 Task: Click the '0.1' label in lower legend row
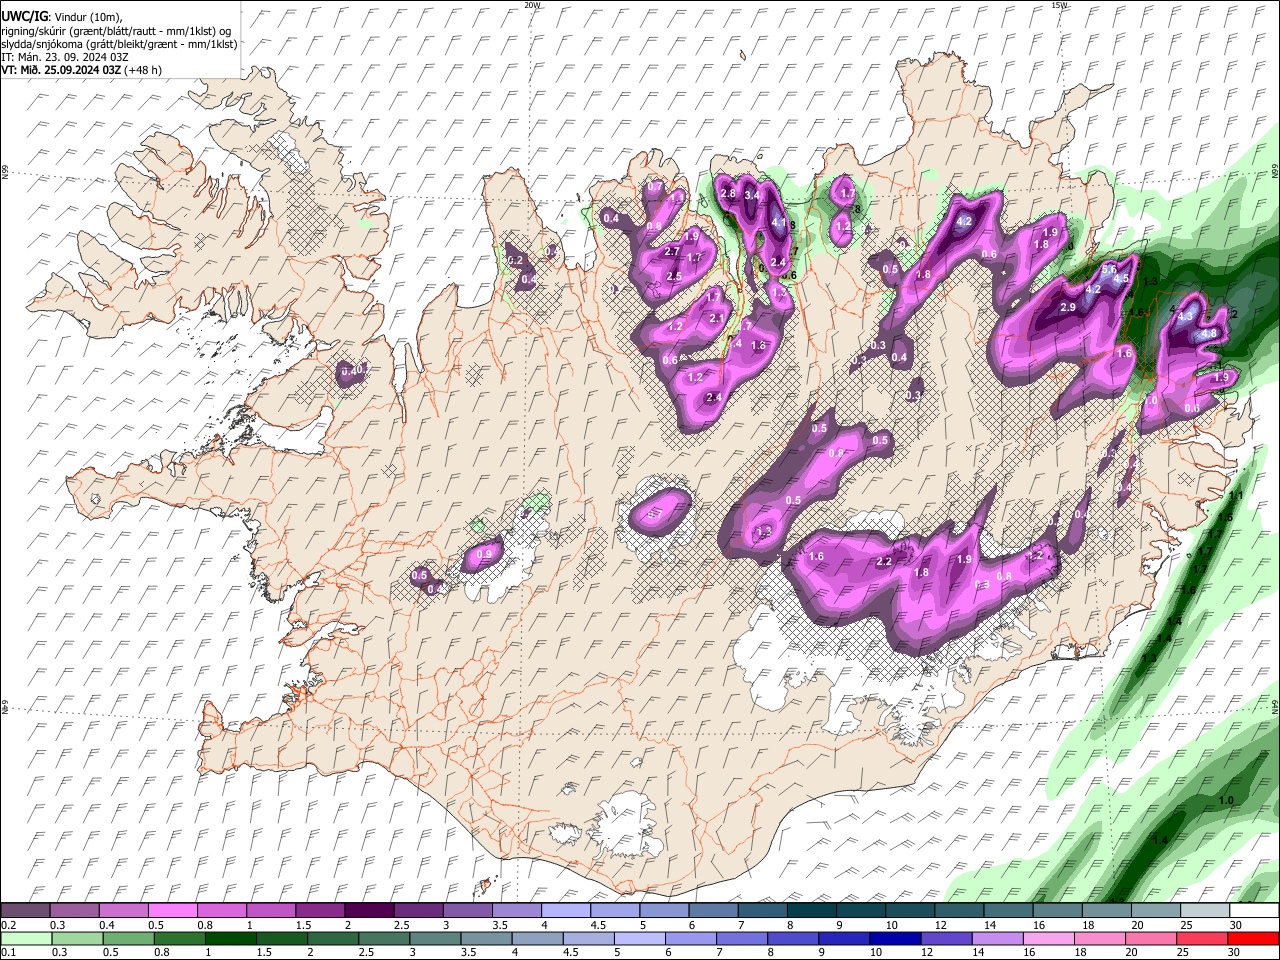point(9,952)
